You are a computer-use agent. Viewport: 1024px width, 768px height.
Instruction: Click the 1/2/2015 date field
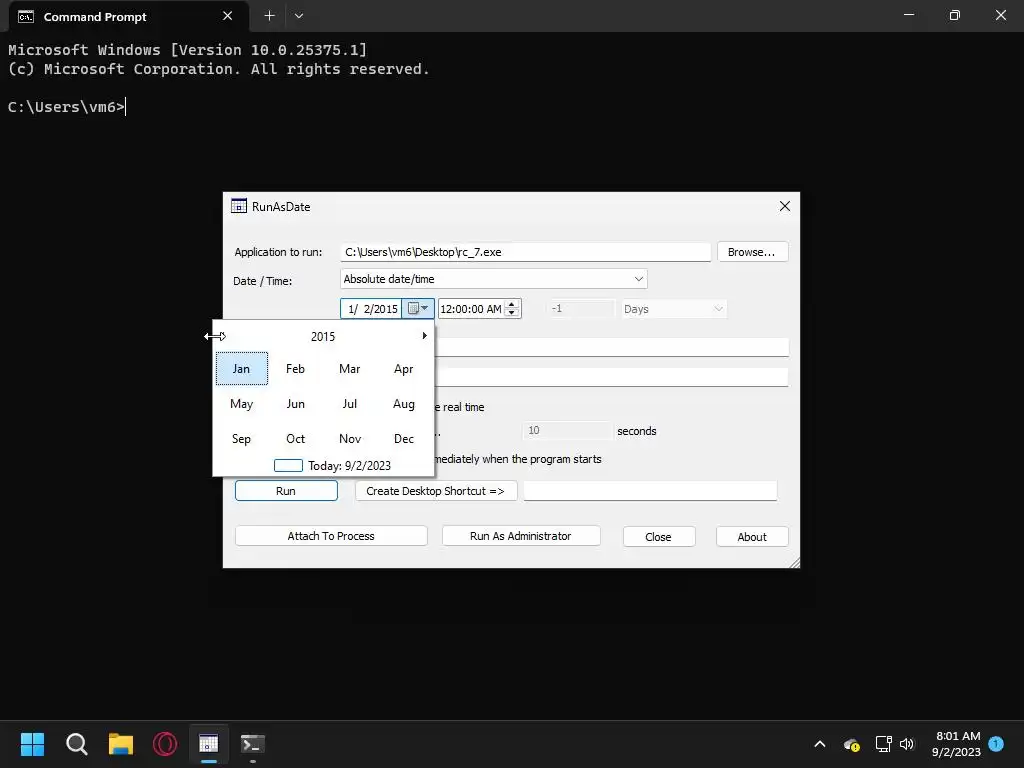[372, 309]
